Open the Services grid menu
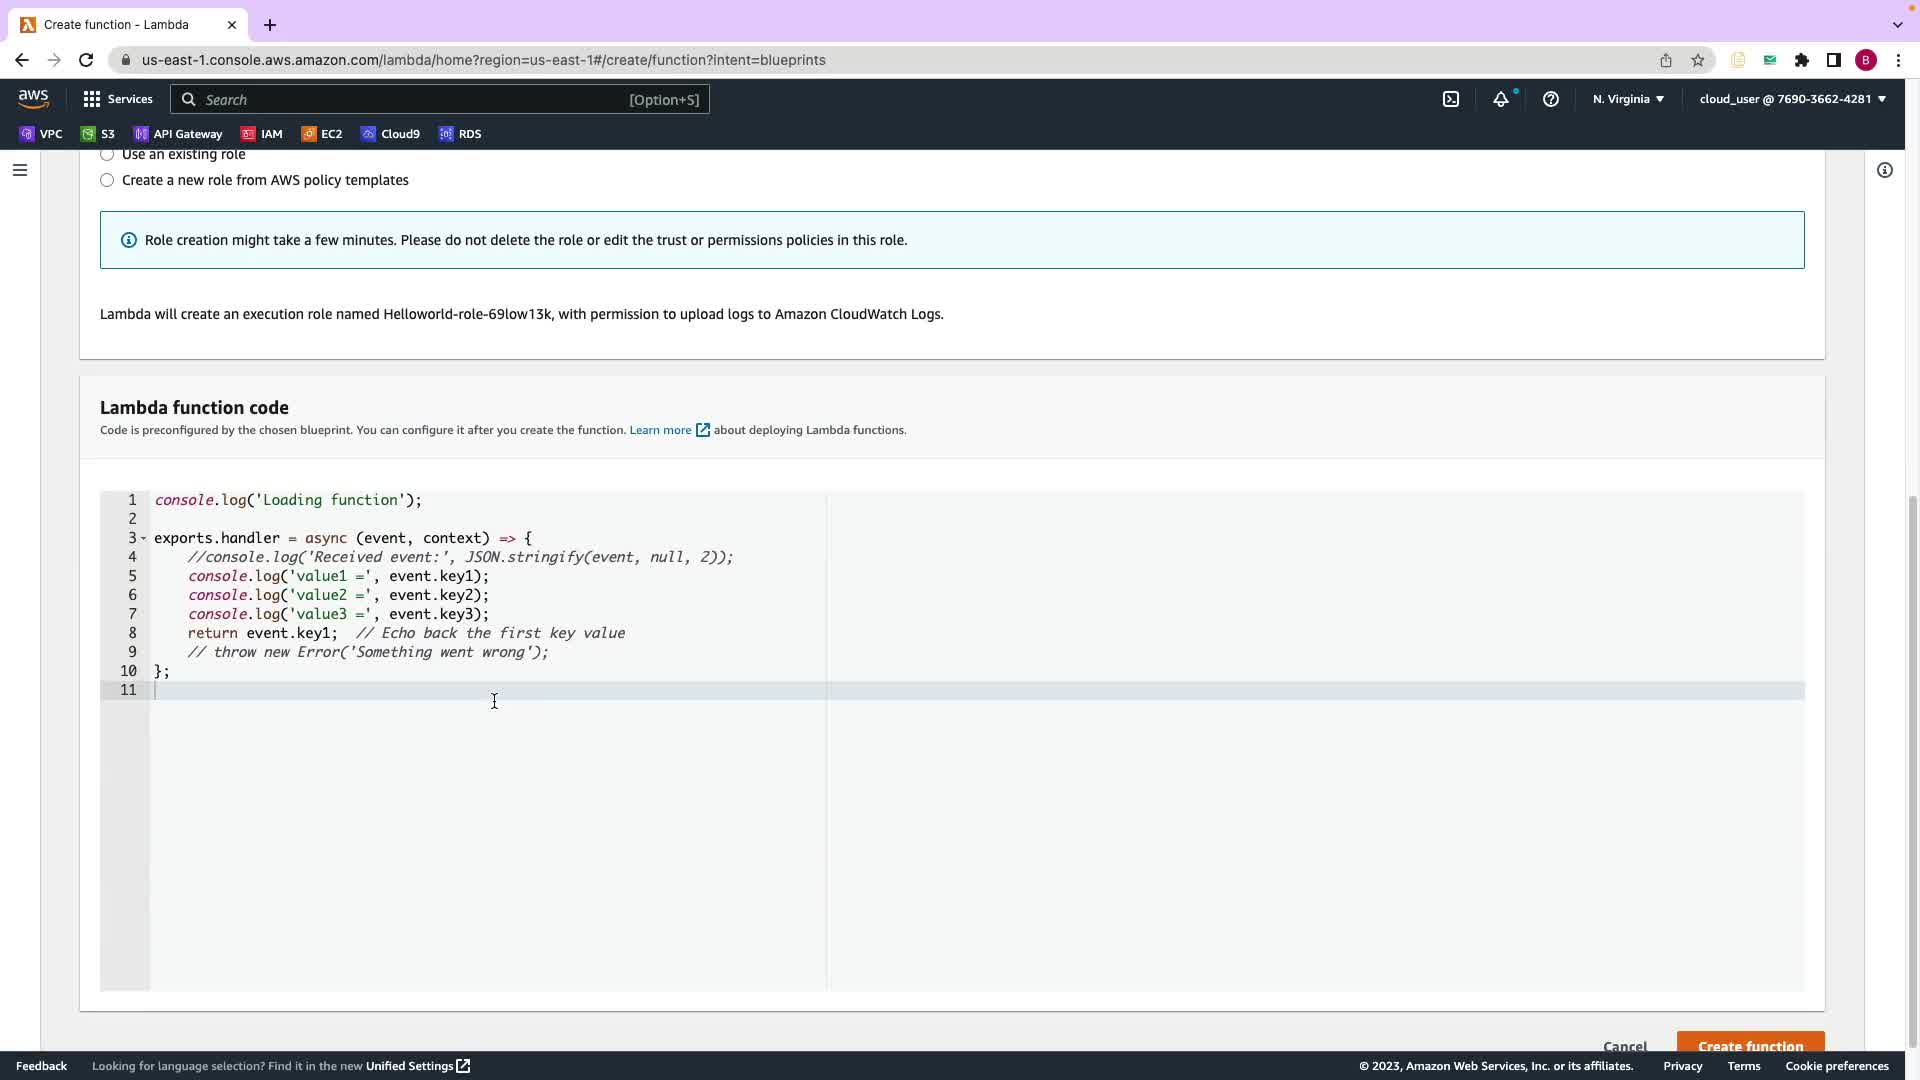This screenshot has width=1920, height=1080. pos(118,99)
